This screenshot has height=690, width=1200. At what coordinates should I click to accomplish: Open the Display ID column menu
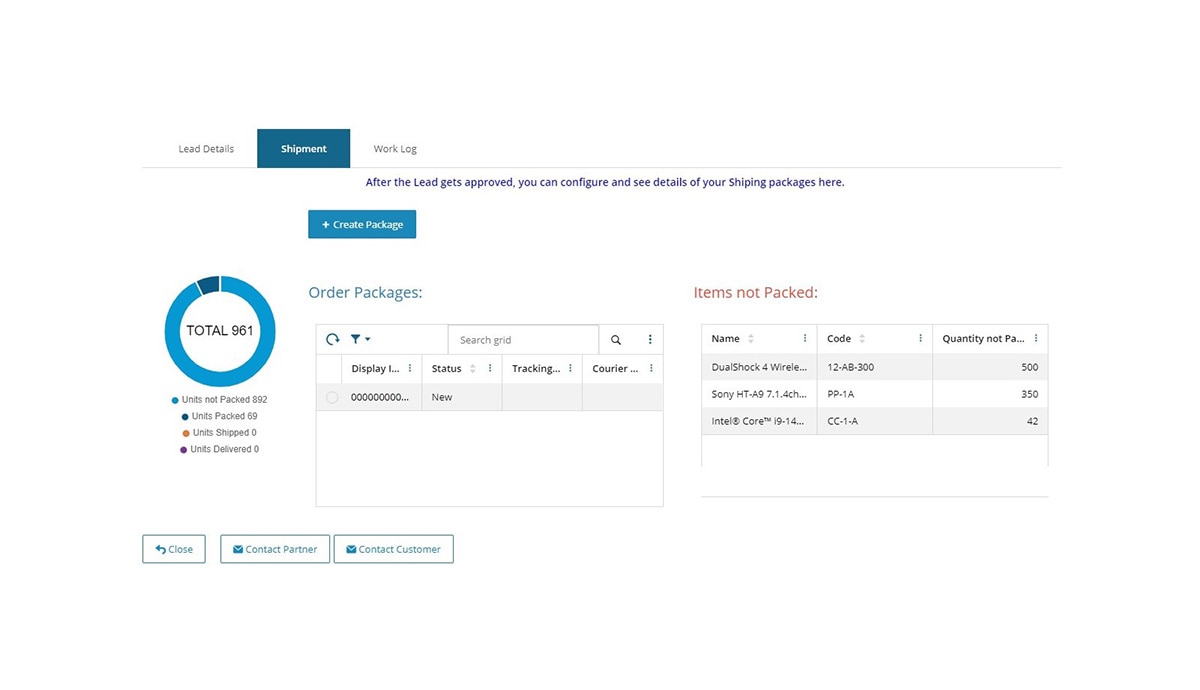(410, 369)
